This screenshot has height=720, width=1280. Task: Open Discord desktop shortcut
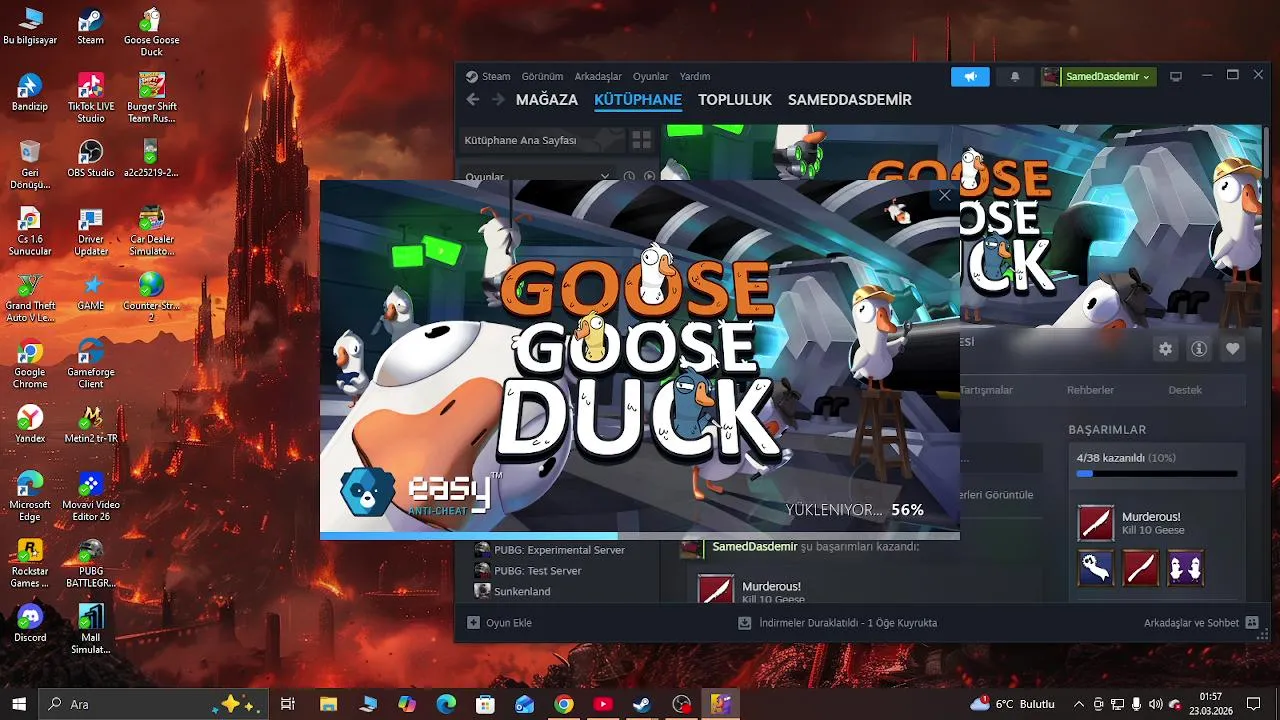(x=30, y=623)
